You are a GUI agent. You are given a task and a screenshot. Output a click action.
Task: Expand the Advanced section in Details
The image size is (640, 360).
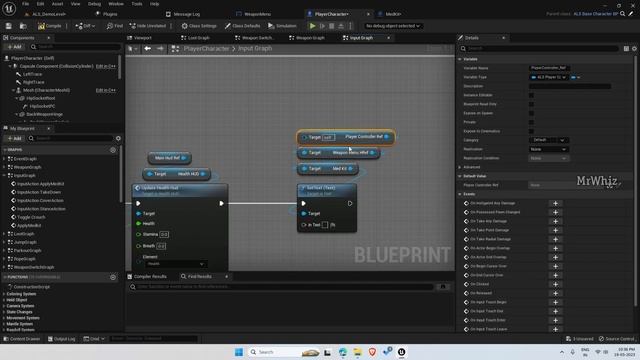[460, 167]
